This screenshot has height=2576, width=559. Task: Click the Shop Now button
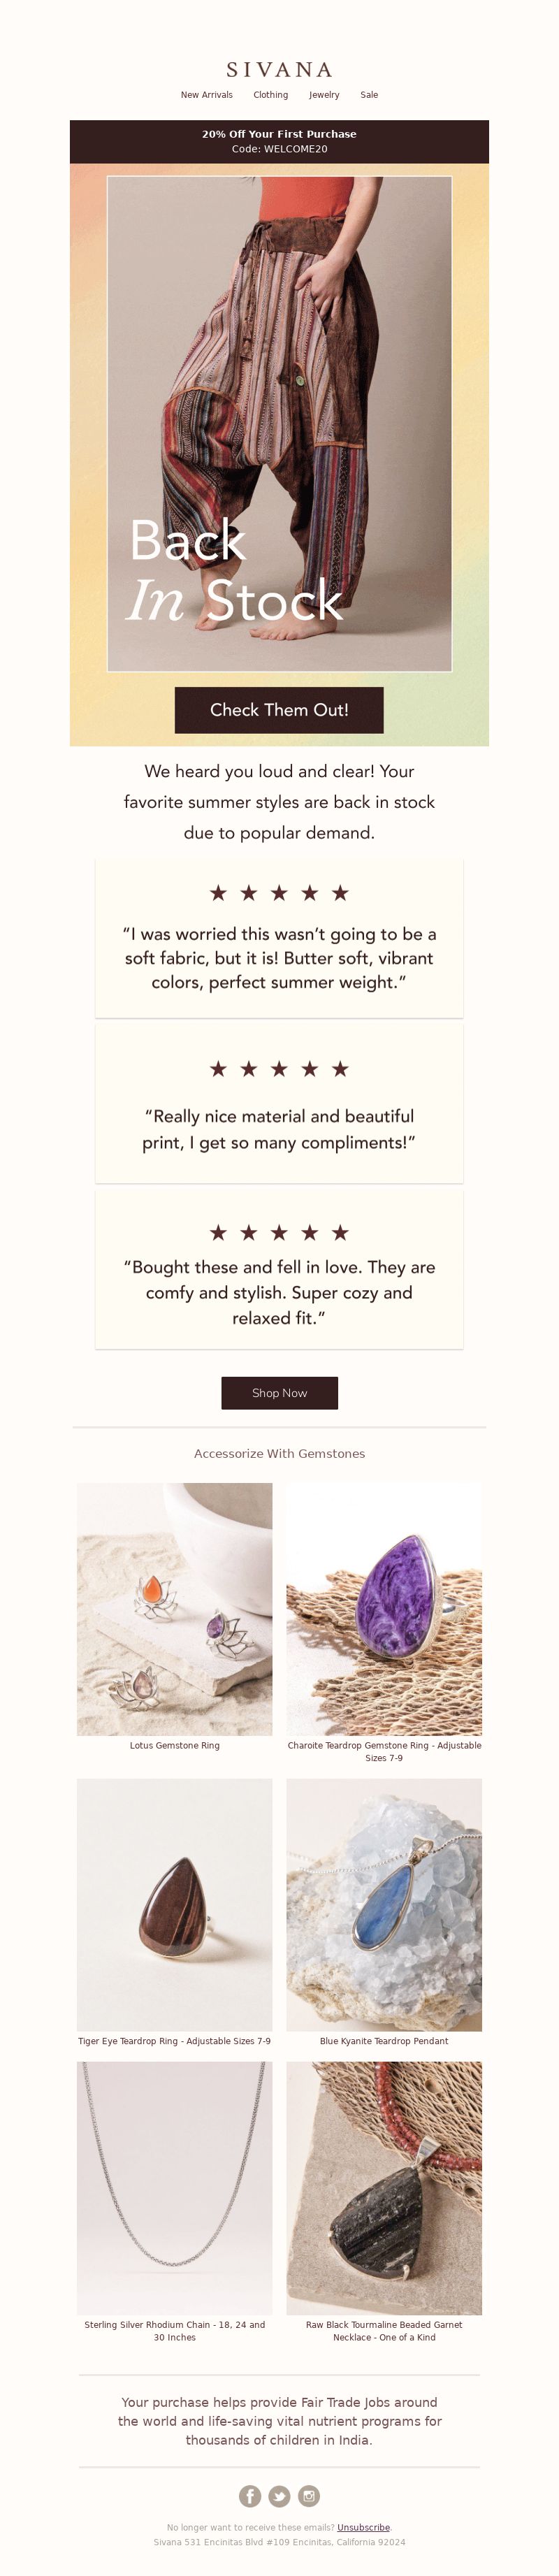tap(279, 1393)
